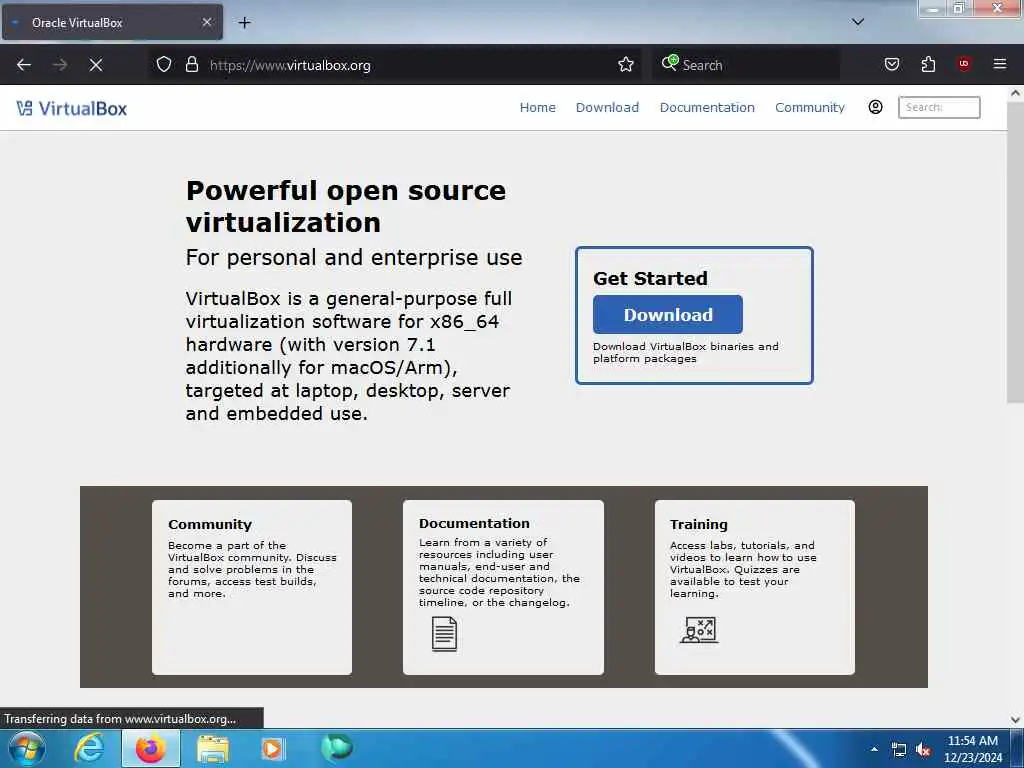Click the forward navigation arrow
The height and width of the screenshot is (768, 1024).
coord(60,65)
